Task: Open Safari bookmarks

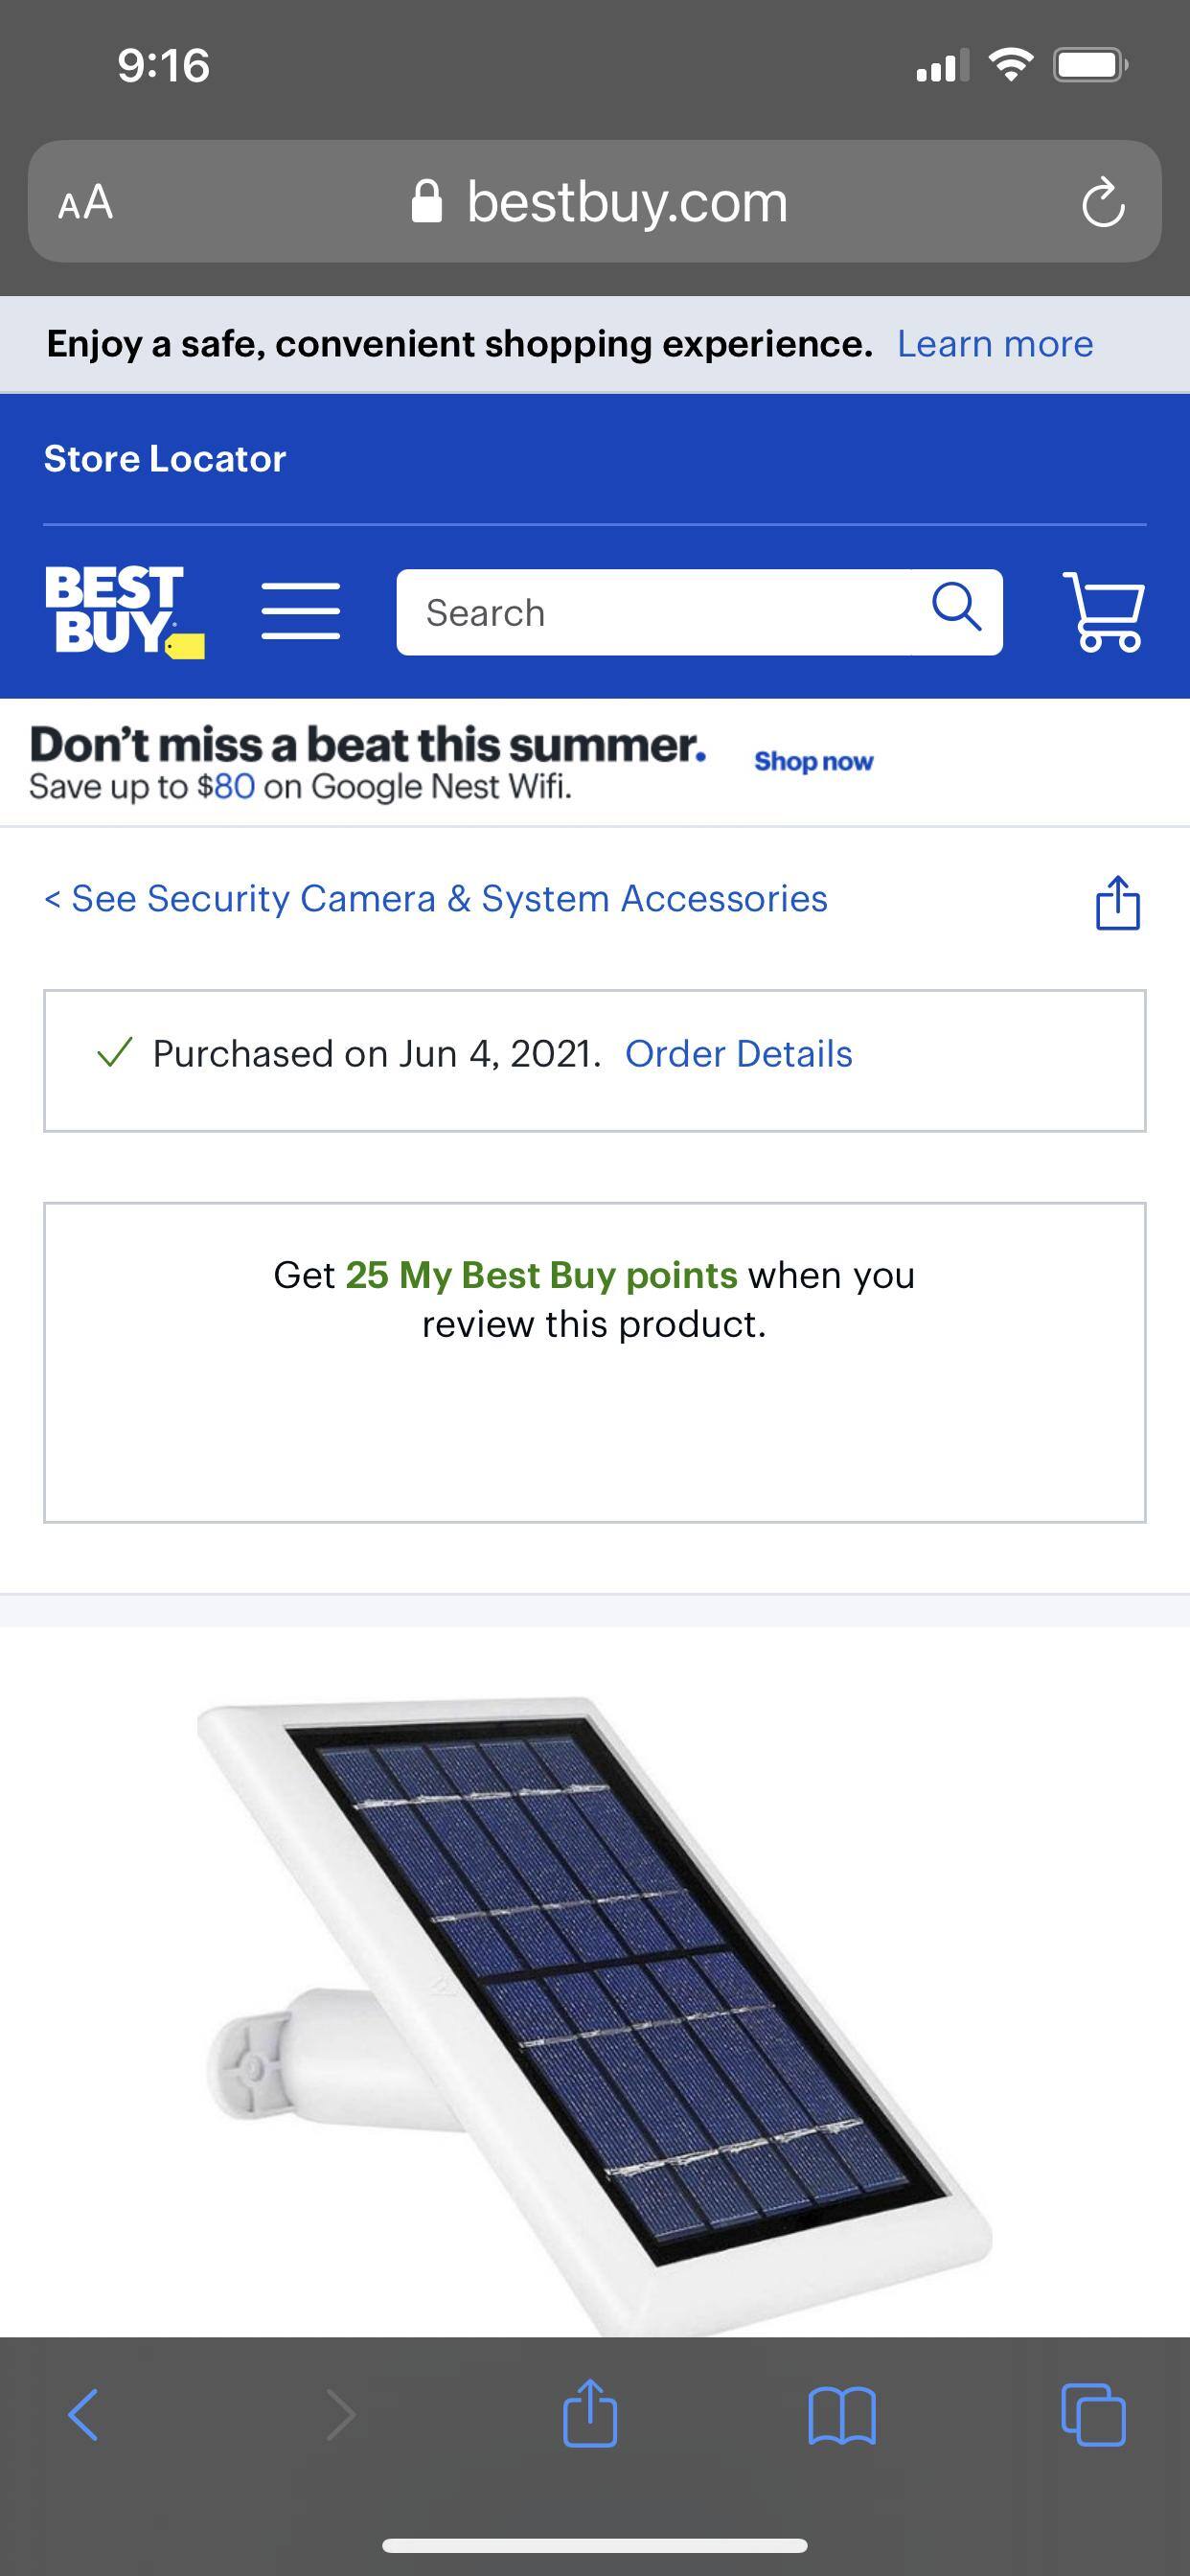Action: [x=841, y=2415]
